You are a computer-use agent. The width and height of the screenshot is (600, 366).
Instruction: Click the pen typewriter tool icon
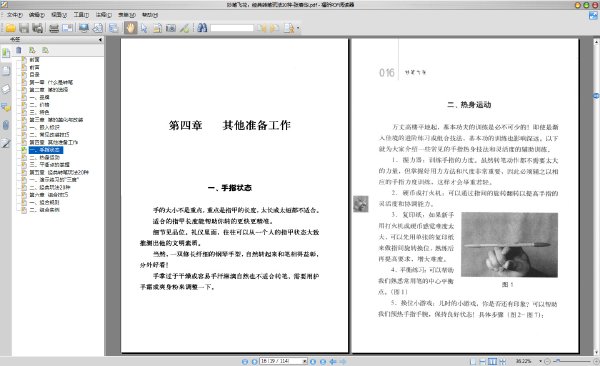pyautogui.click(x=185, y=28)
